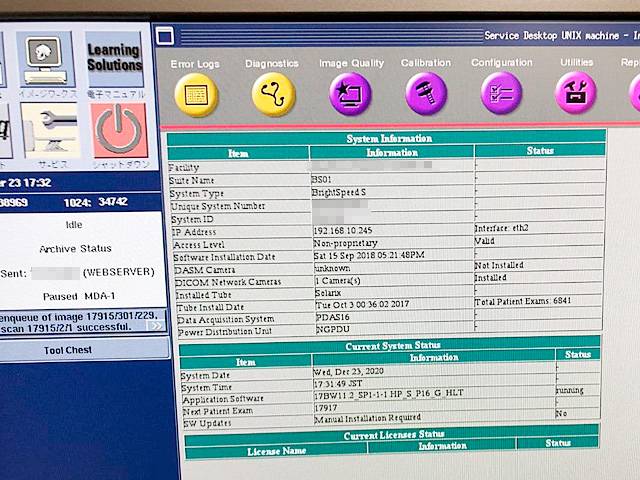Screen dimensions: 640x480
Task: Click the IP address 192.168.10.245
Action: click(x=343, y=231)
